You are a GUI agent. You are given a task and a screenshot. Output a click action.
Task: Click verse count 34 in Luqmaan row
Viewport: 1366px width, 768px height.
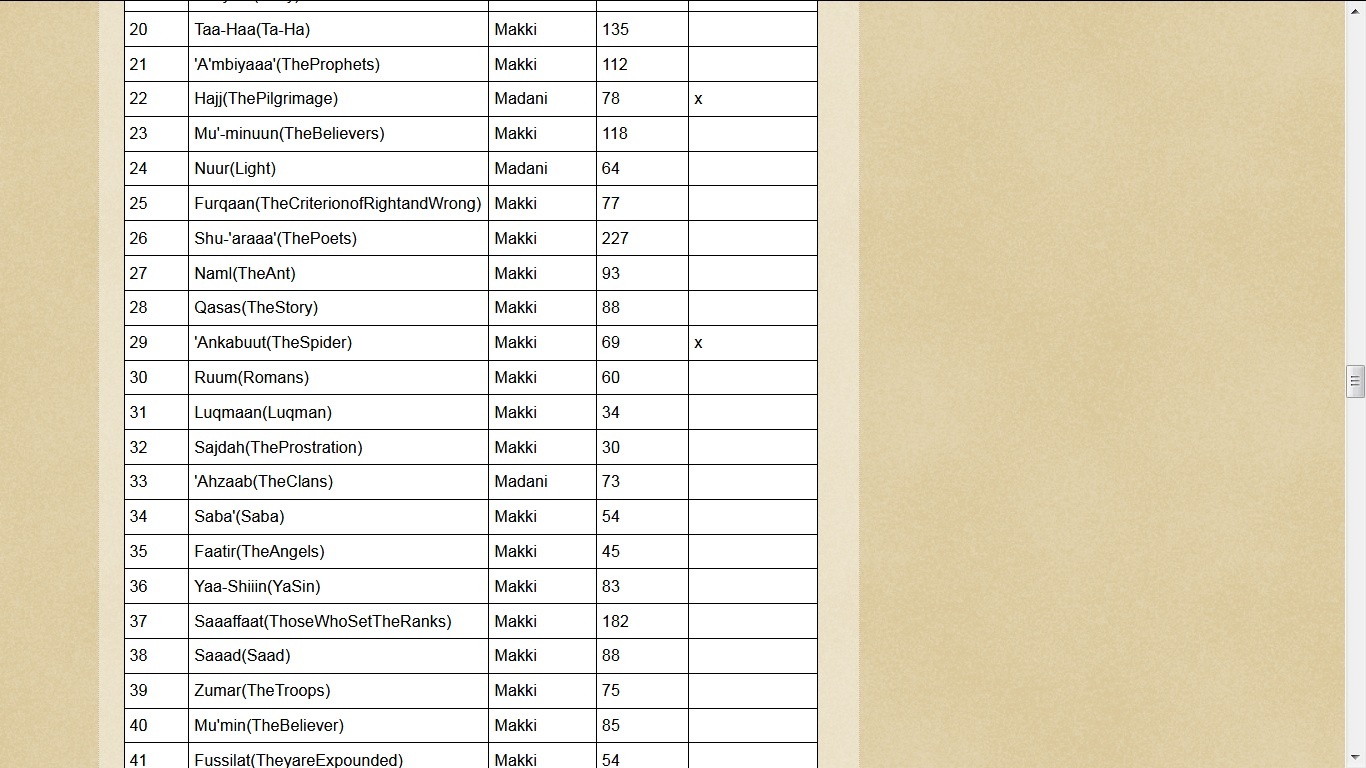[x=611, y=412]
